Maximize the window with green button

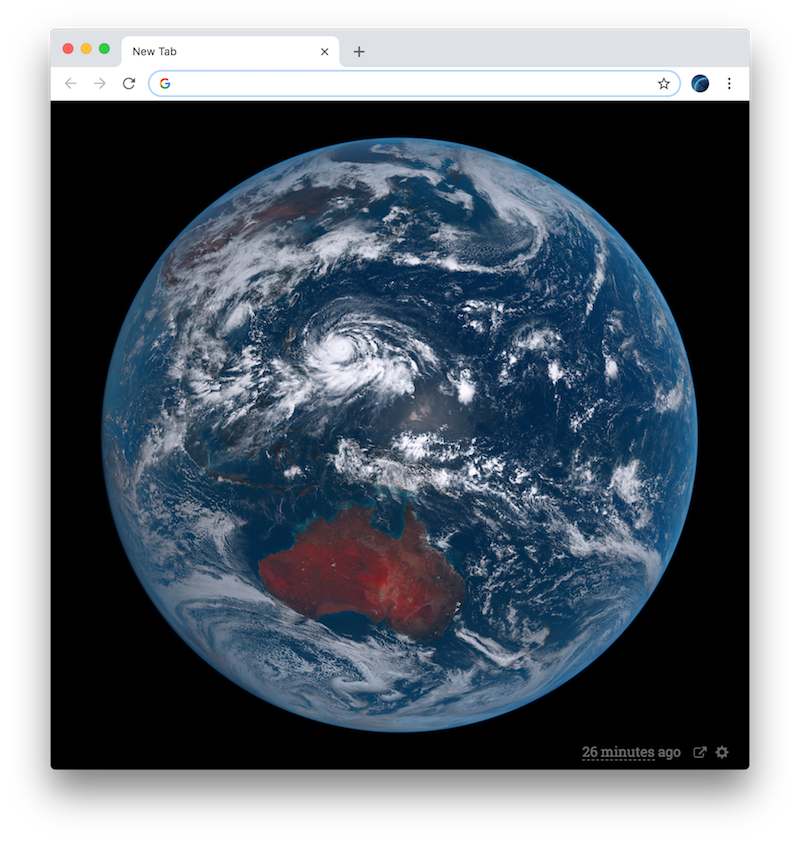[104, 49]
